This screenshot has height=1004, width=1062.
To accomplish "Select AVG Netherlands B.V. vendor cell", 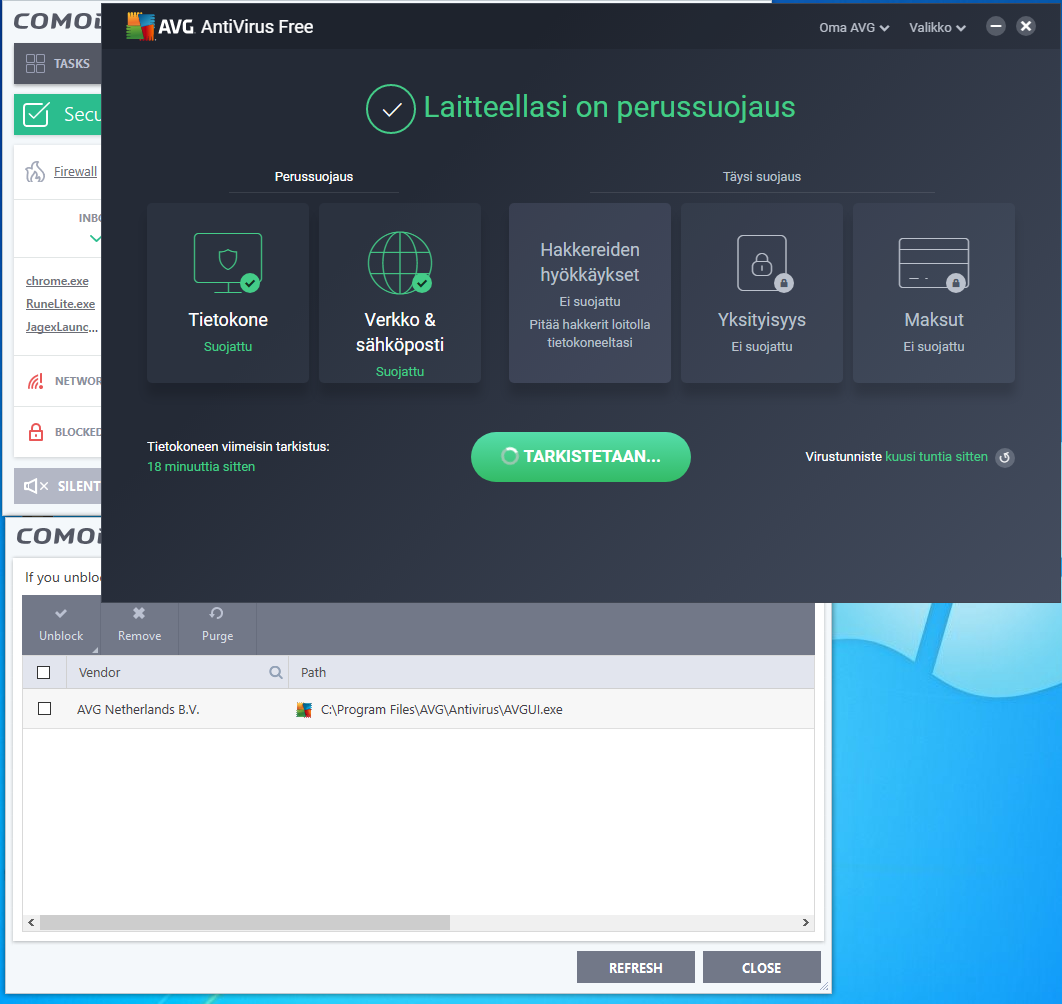I will tap(138, 709).
